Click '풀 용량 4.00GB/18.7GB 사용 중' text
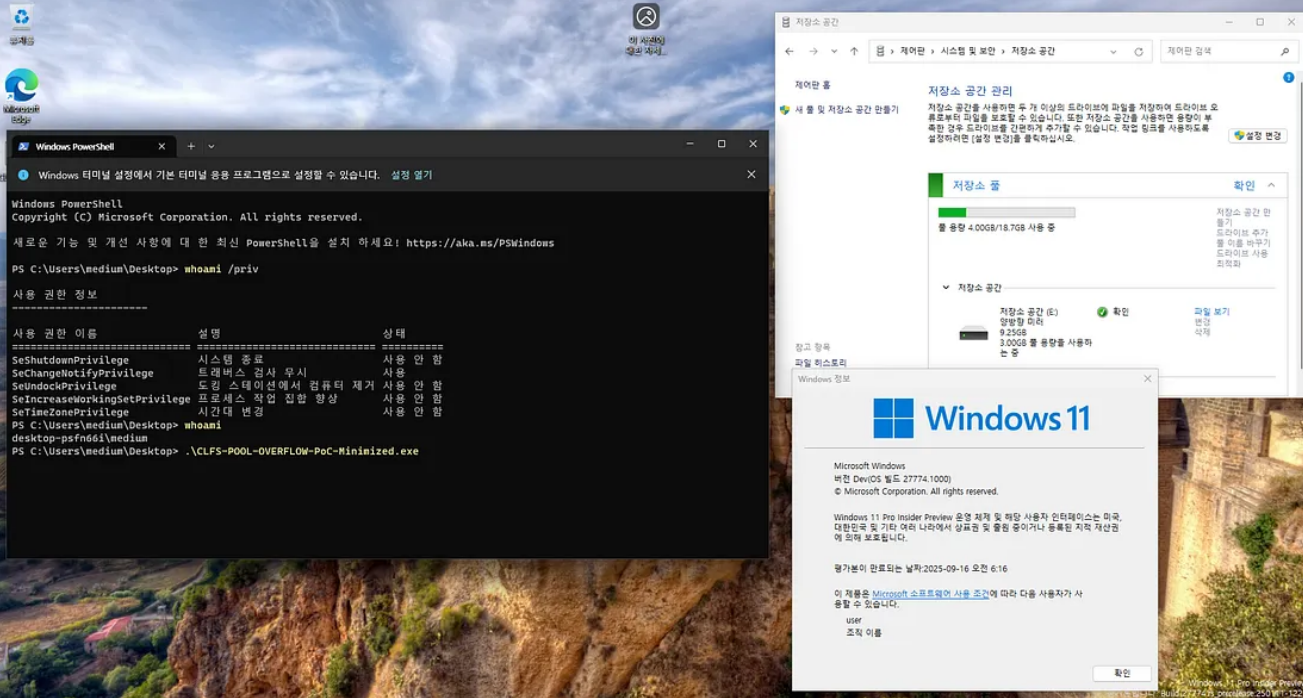The height and width of the screenshot is (698, 1303). coord(996,228)
